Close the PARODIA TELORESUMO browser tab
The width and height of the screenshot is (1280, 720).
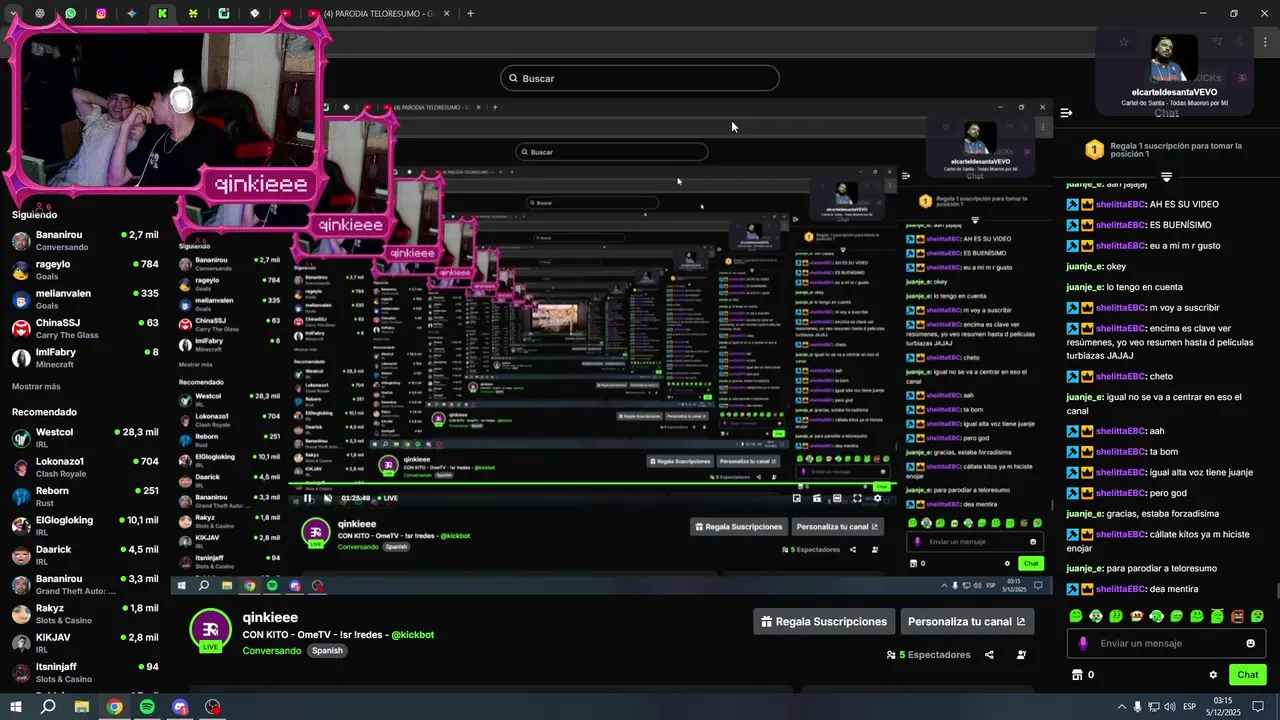[x=447, y=14]
